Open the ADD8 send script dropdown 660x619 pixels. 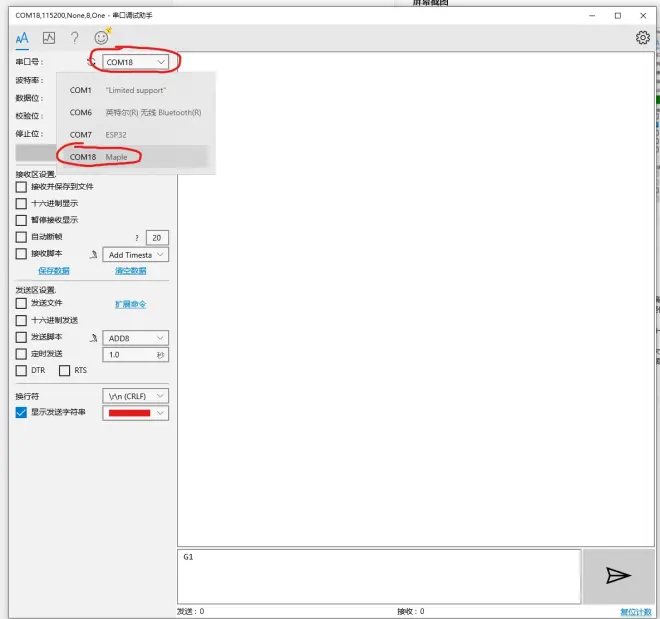[x=136, y=338]
